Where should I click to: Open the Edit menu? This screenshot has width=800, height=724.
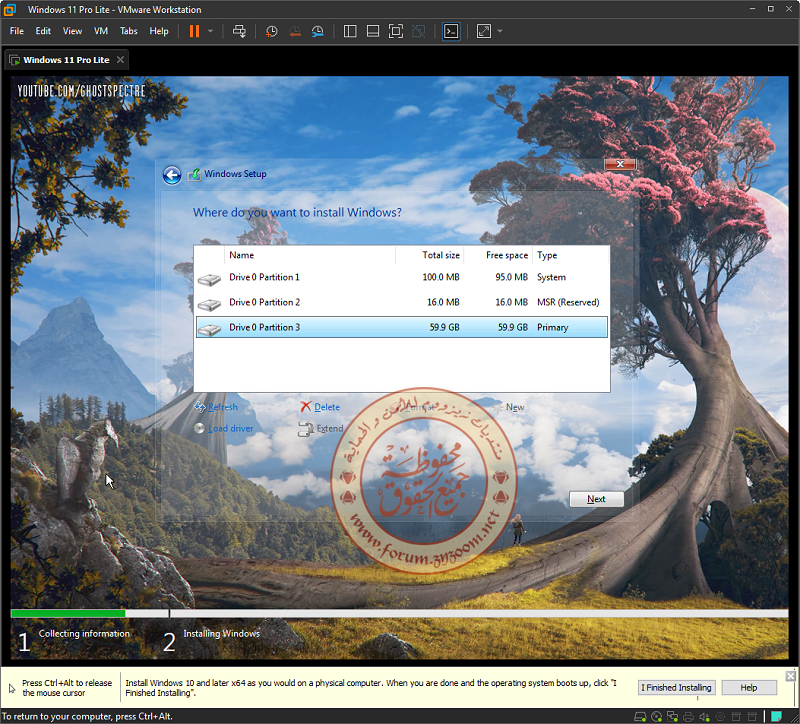[43, 31]
